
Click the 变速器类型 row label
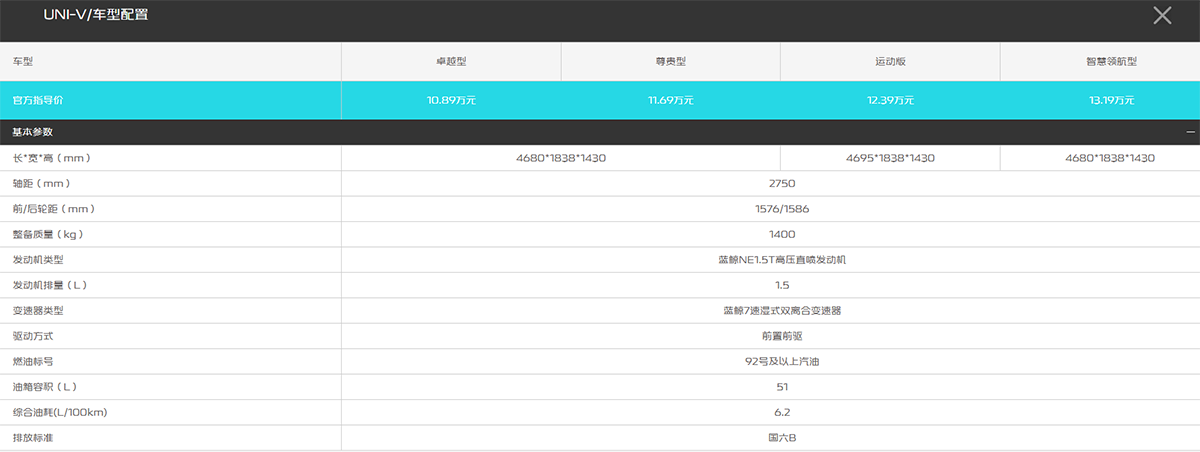tap(38, 311)
